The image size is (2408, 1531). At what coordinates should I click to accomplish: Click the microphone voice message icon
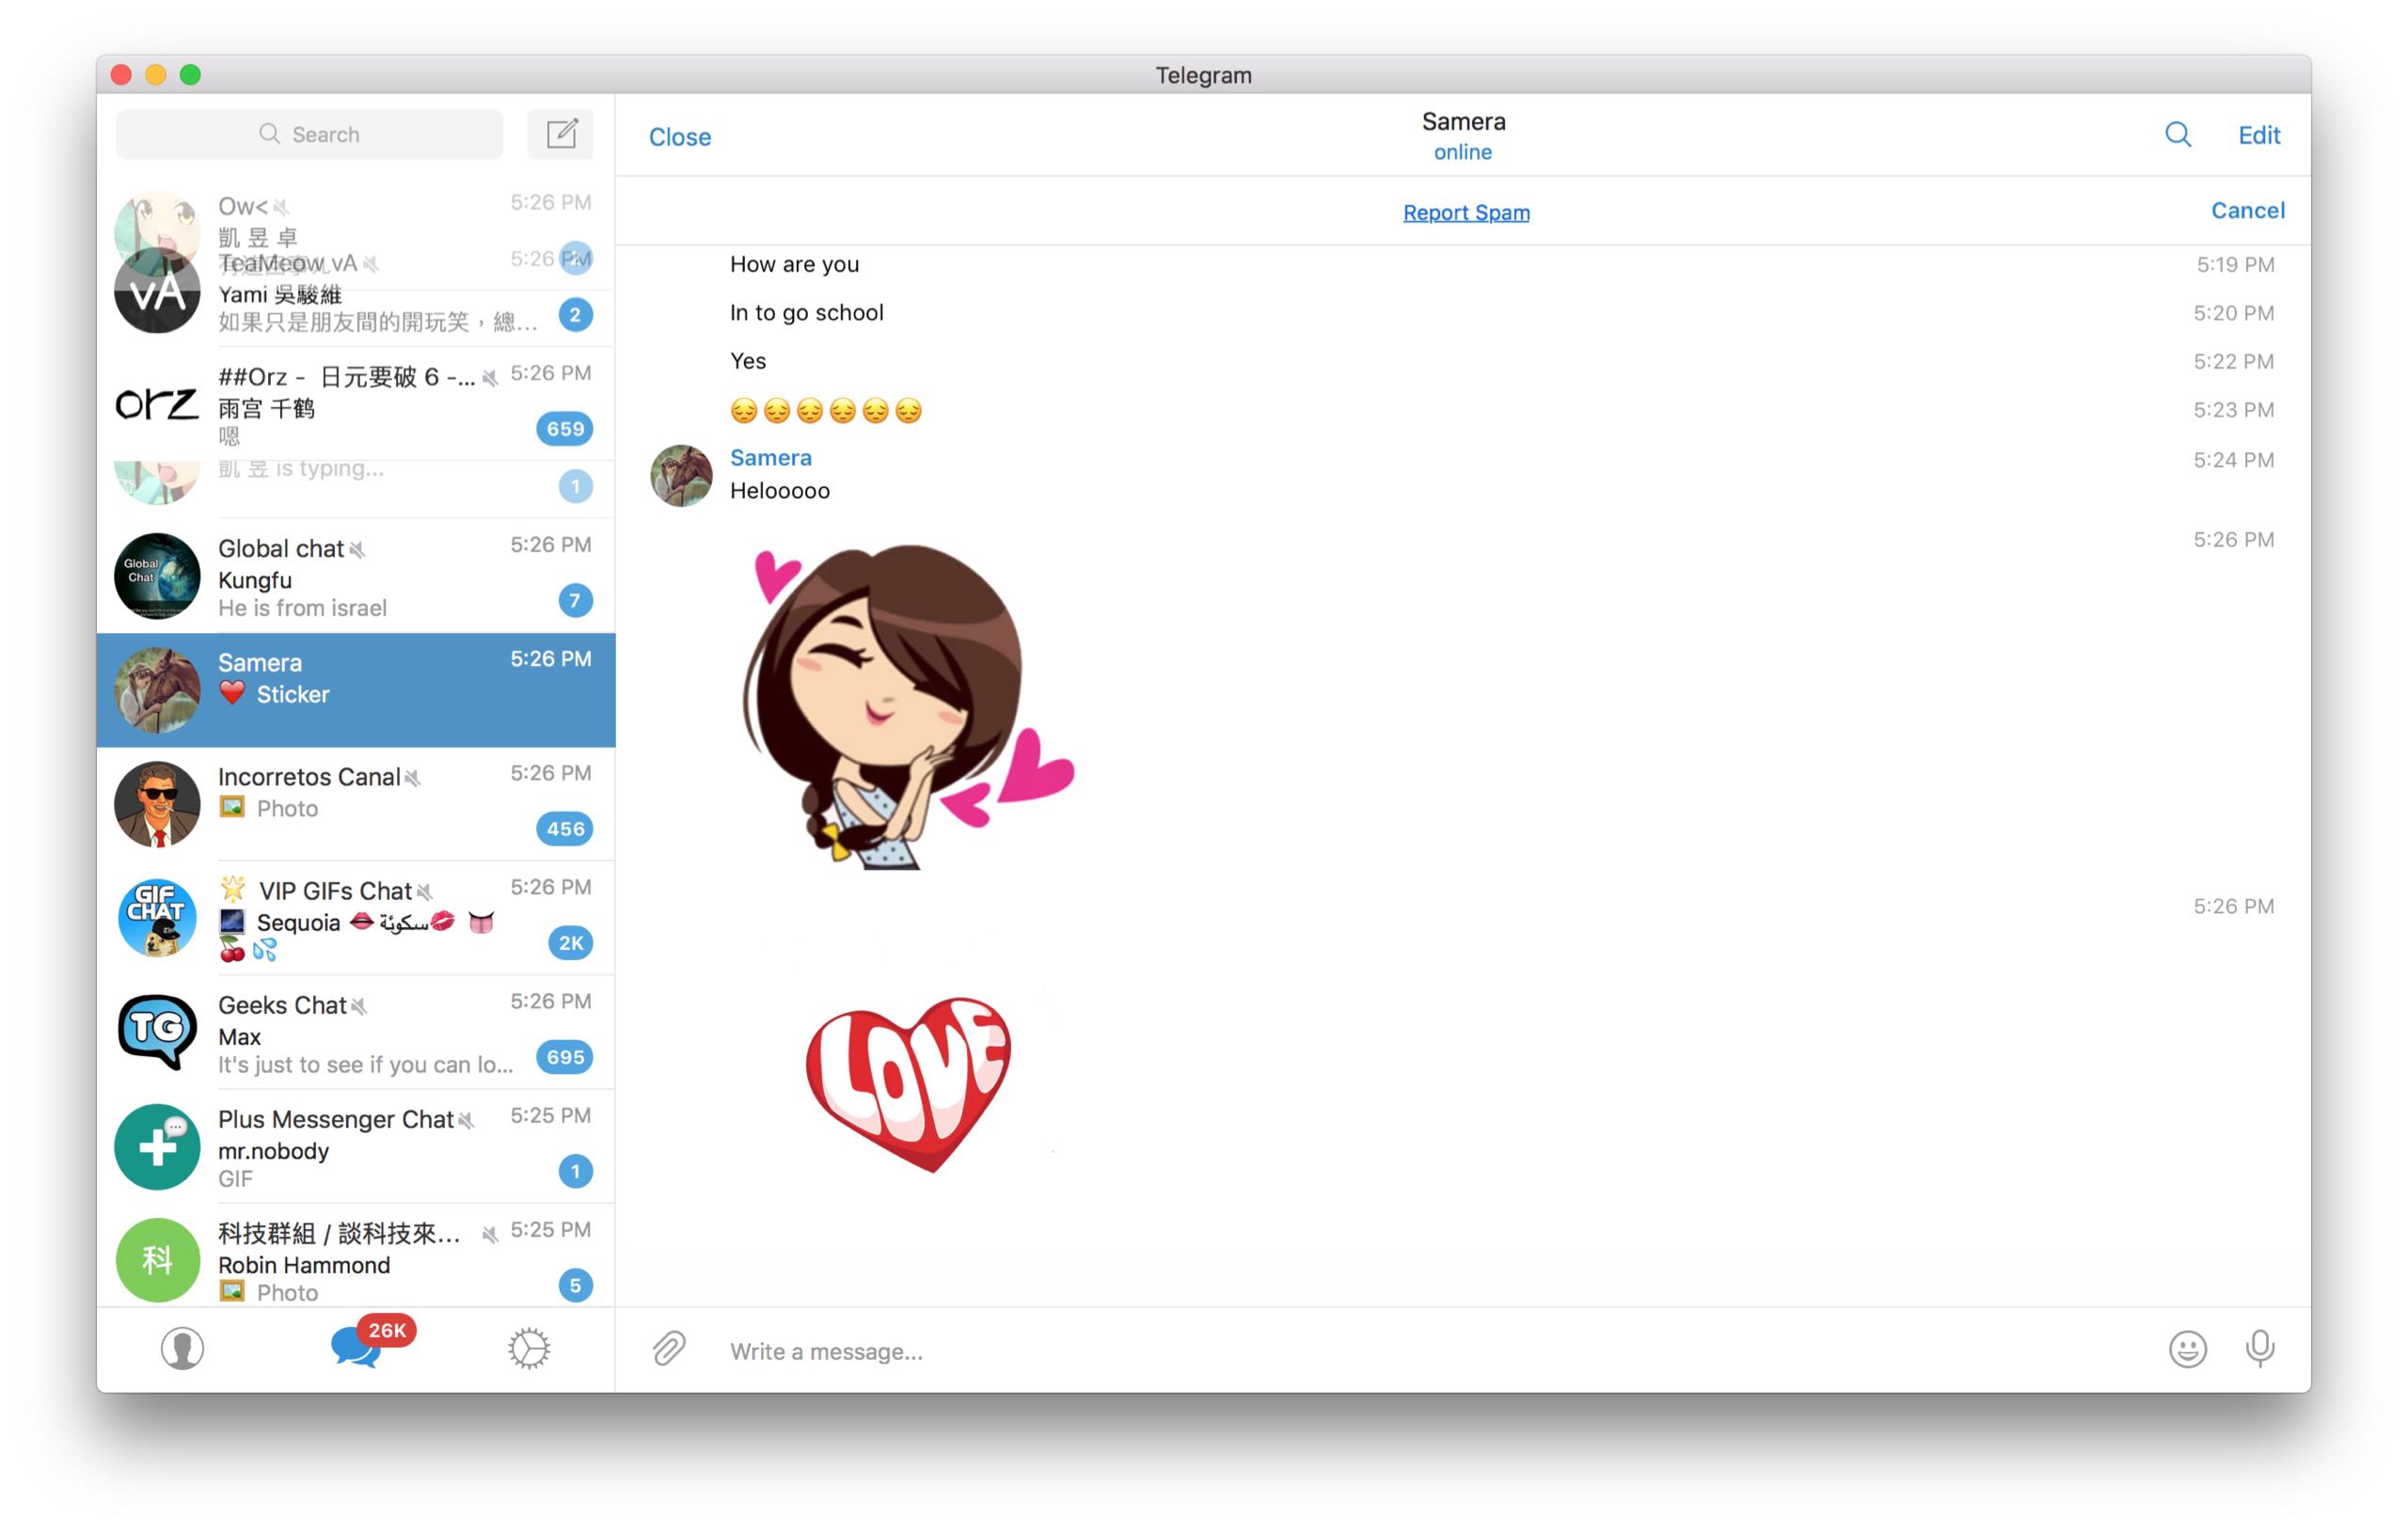click(2259, 1349)
